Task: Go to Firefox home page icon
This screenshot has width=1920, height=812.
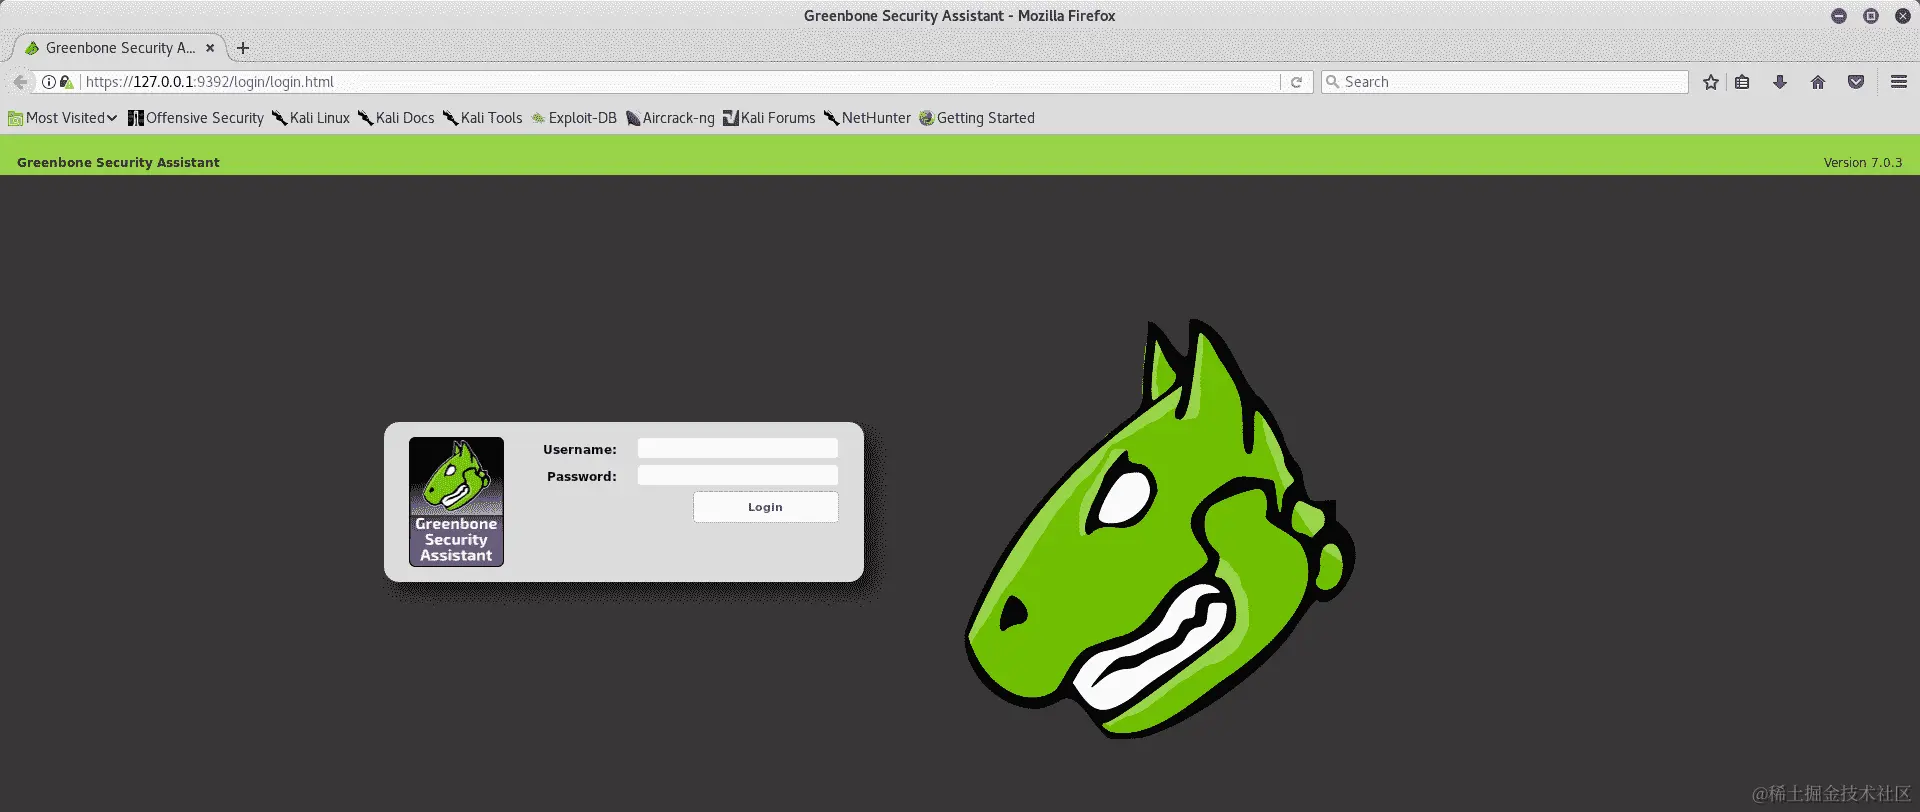Action: [x=1818, y=82]
